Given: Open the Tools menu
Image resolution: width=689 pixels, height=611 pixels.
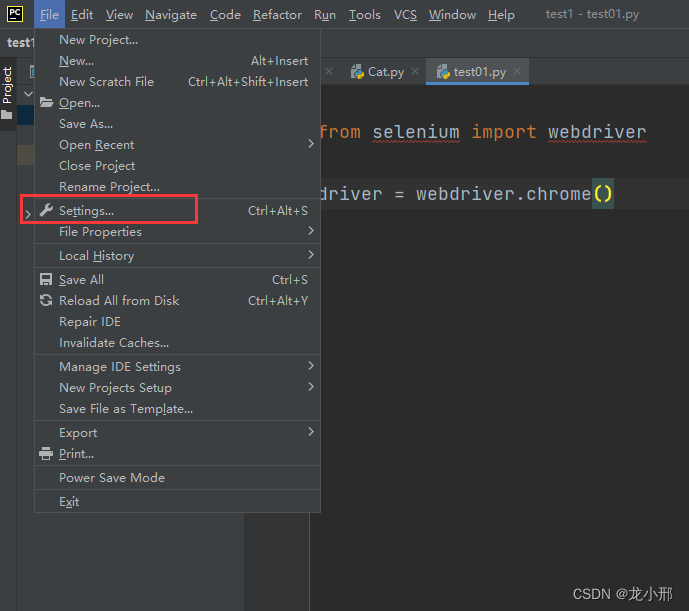Looking at the screenshot, I should point(364,15).
